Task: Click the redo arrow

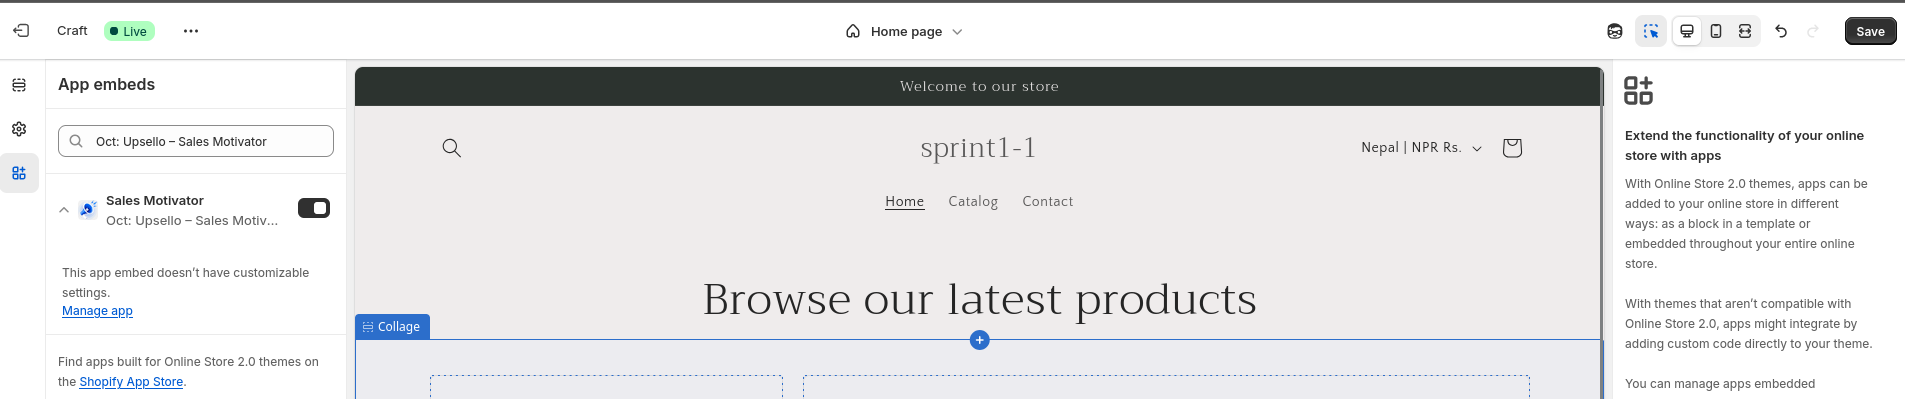Action: (x=1812, y=31)
